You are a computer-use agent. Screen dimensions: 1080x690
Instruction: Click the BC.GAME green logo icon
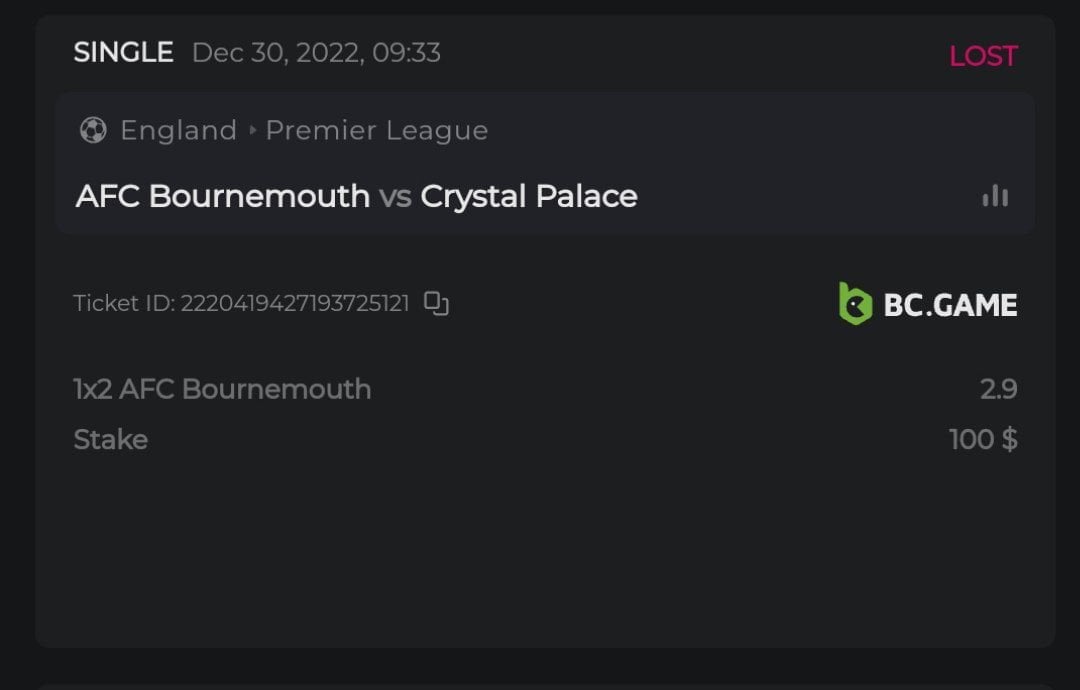(855, 304)
